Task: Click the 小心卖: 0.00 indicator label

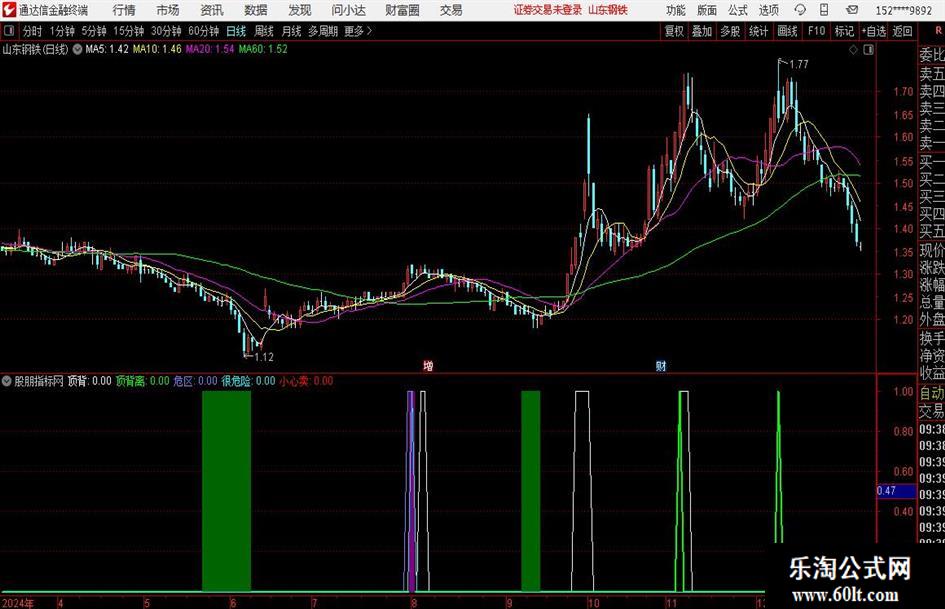Action: coord(306,381)
